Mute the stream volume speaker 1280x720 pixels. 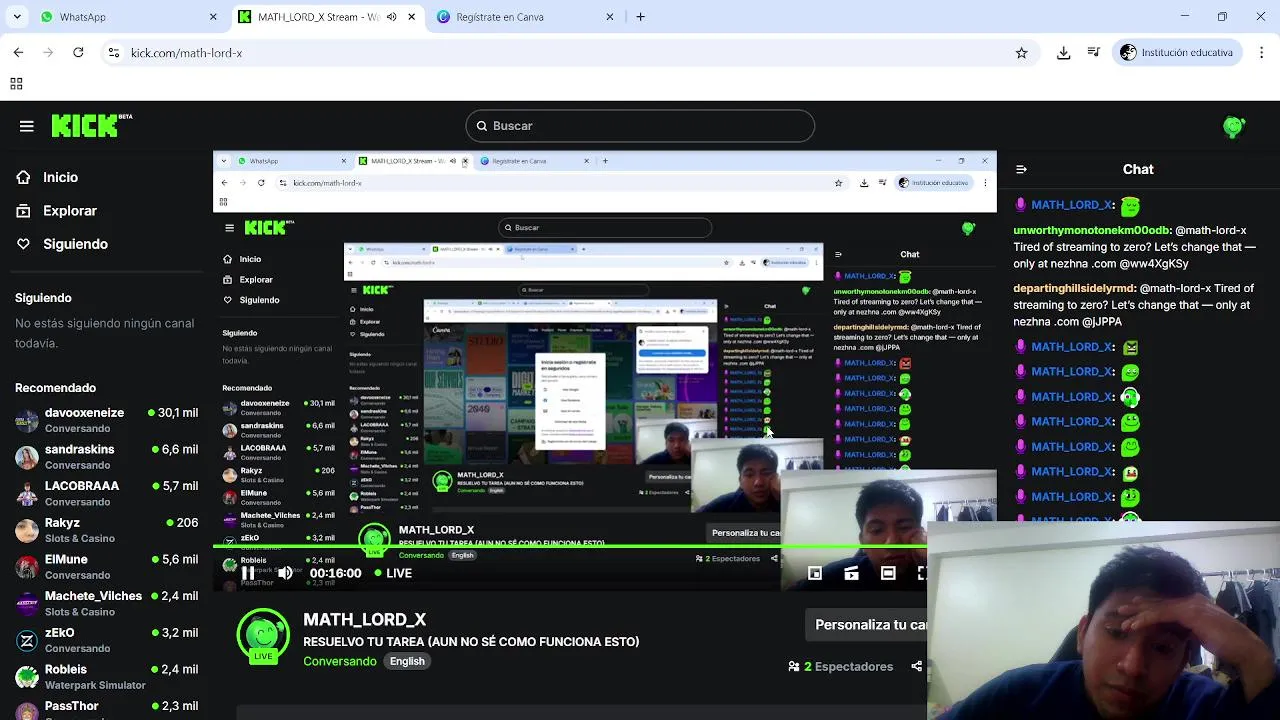tap(285, 573)
